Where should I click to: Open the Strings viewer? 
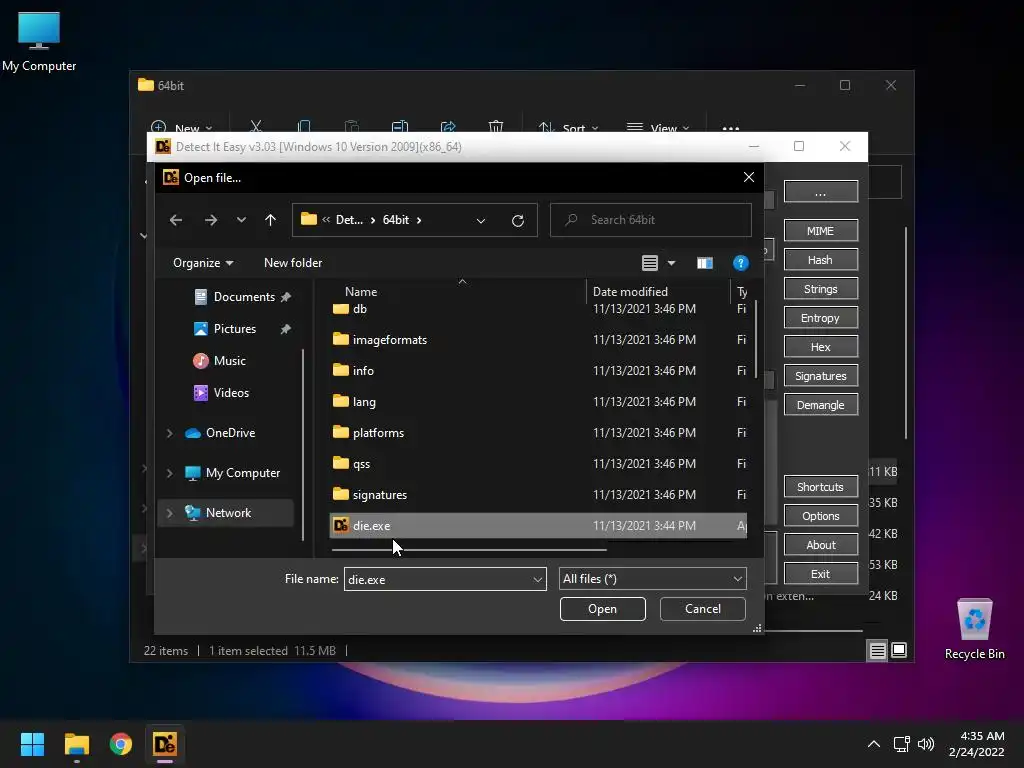[820, 289]
